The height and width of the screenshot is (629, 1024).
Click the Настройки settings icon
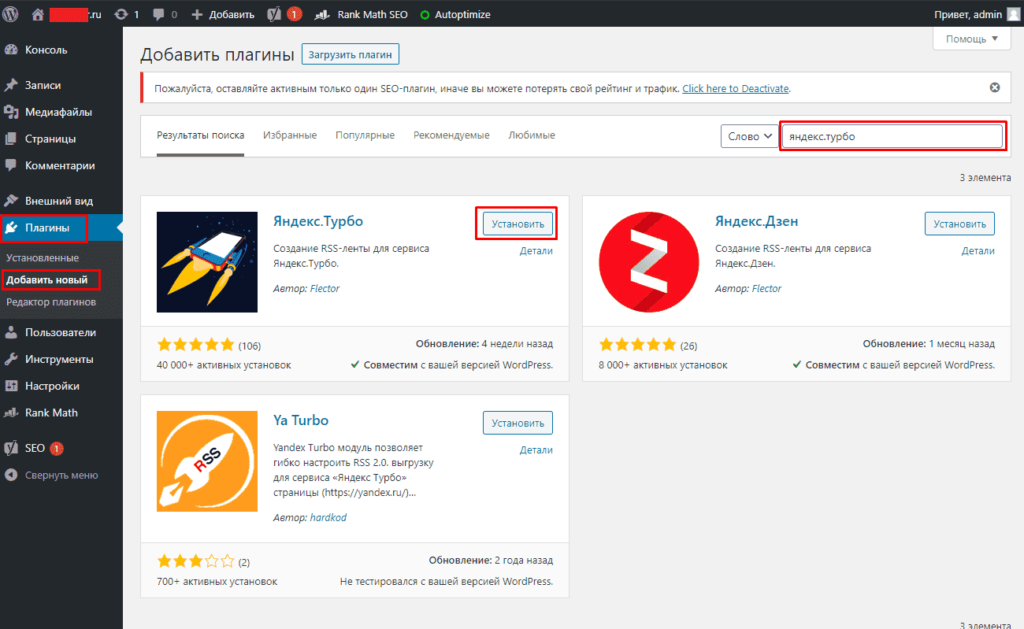tap(11, 385)
